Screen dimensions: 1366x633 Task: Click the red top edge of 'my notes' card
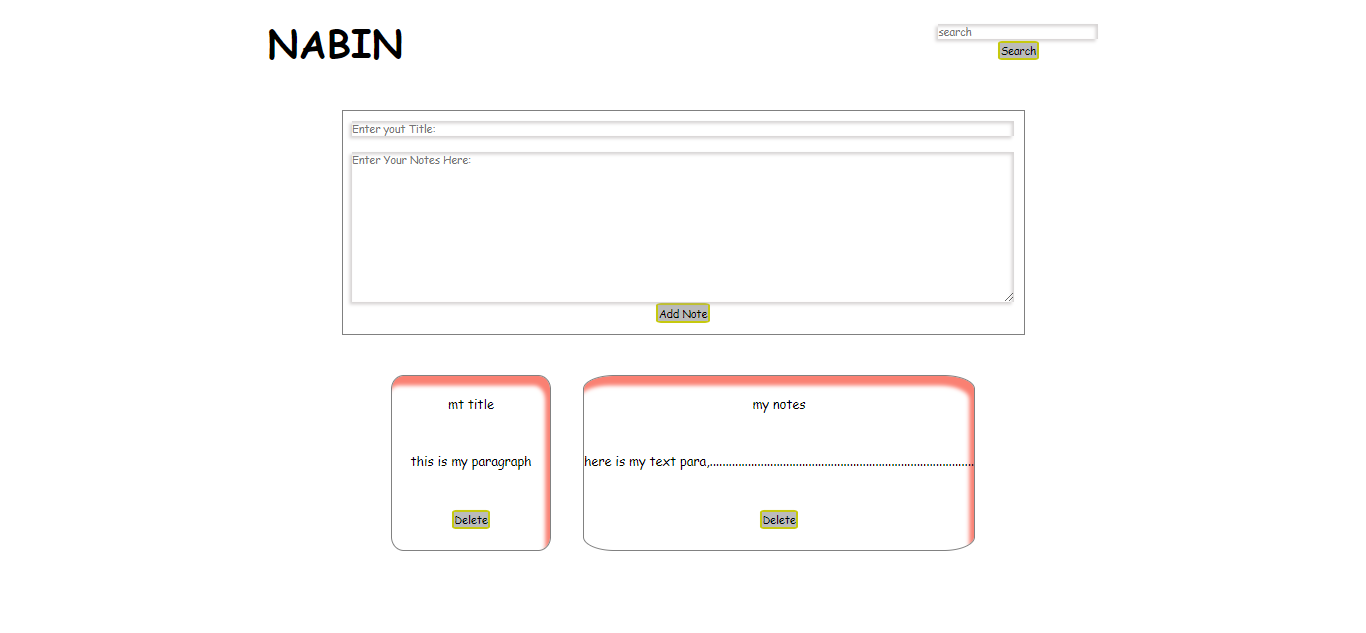779,380
